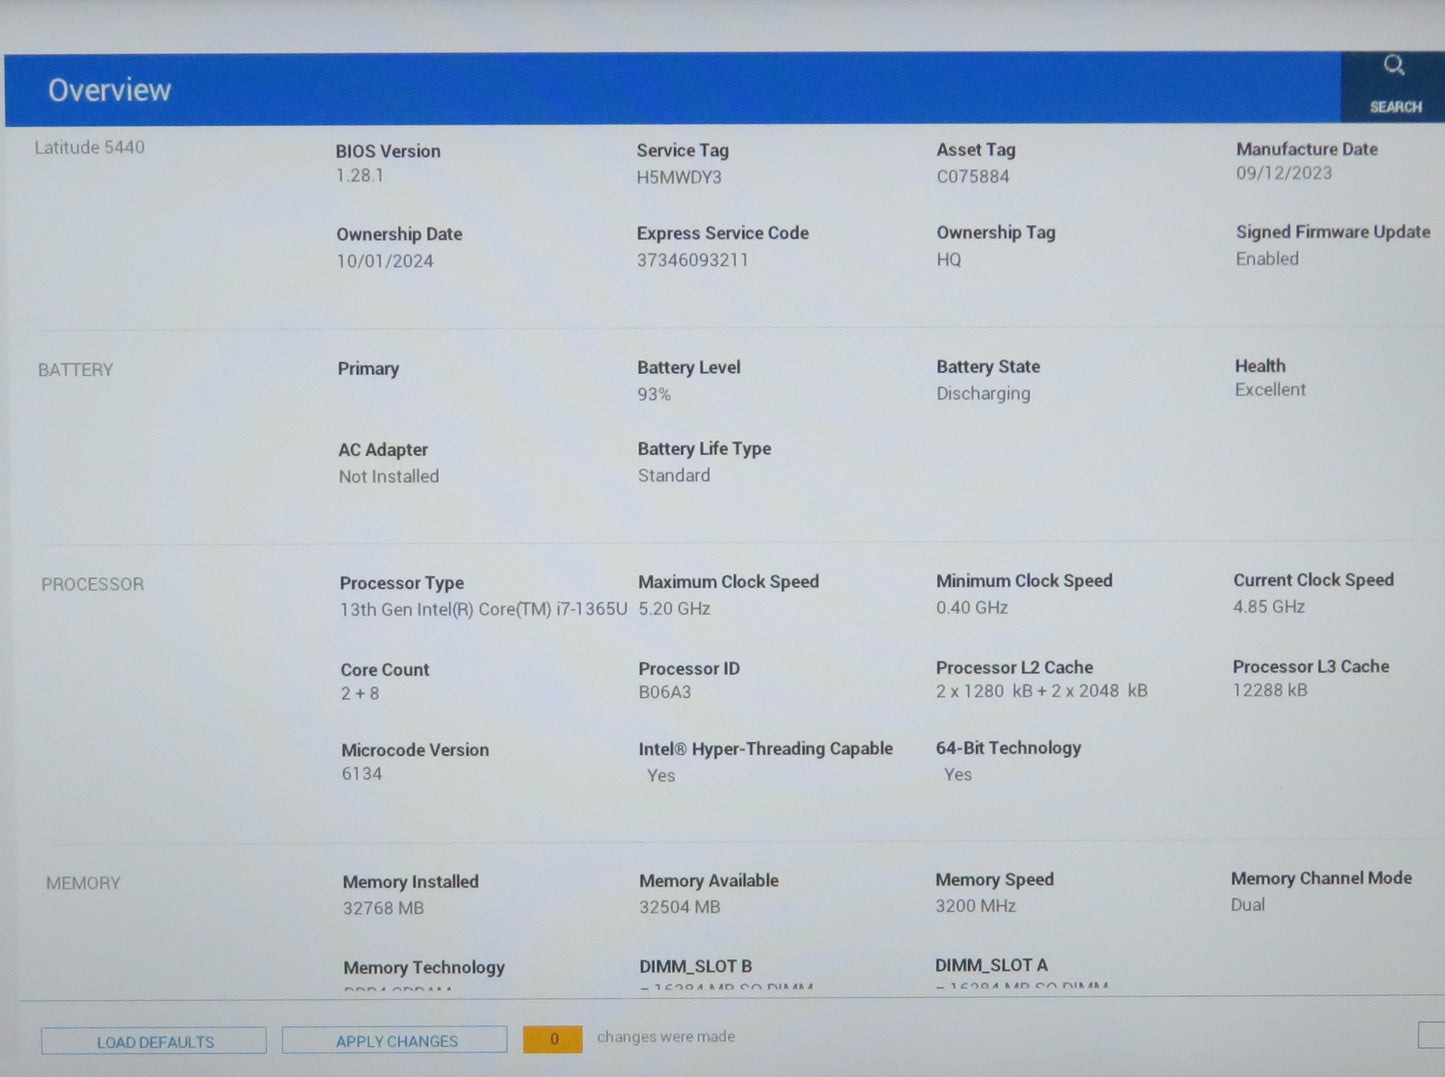1445x1077 pixels.
Task: Collapse the MEMORY section
Action: pos(83,883)
